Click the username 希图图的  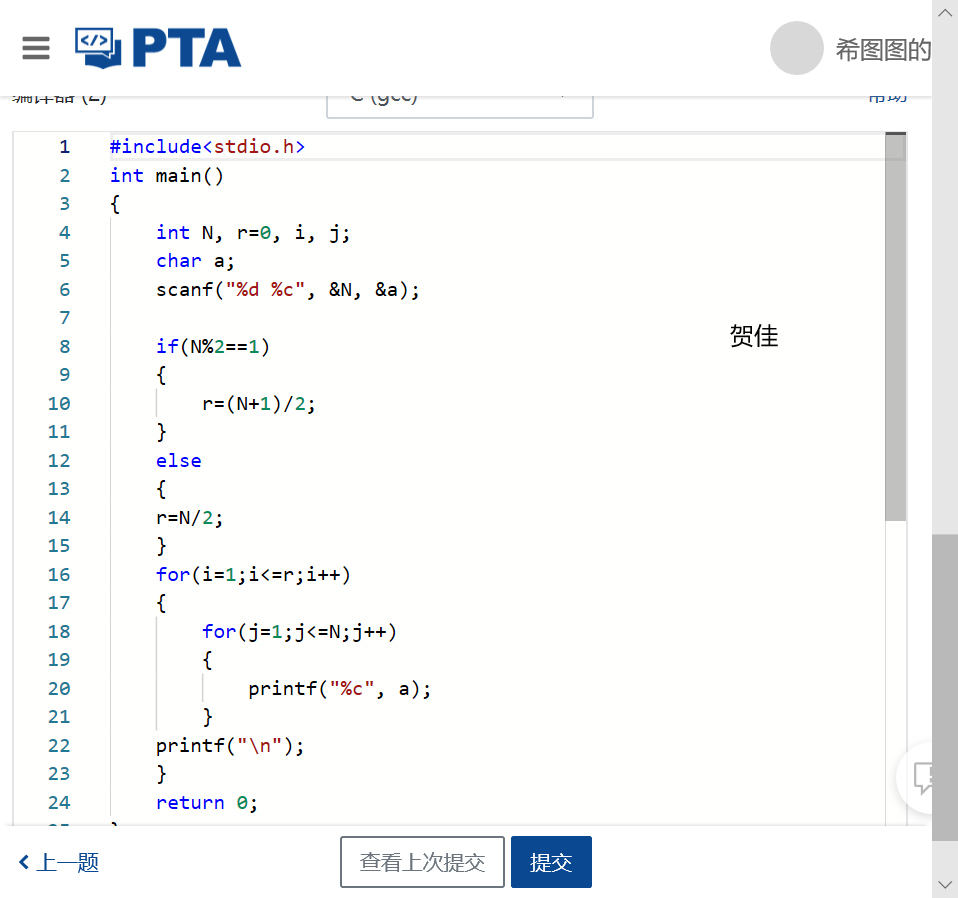click(x=883, y=50)
